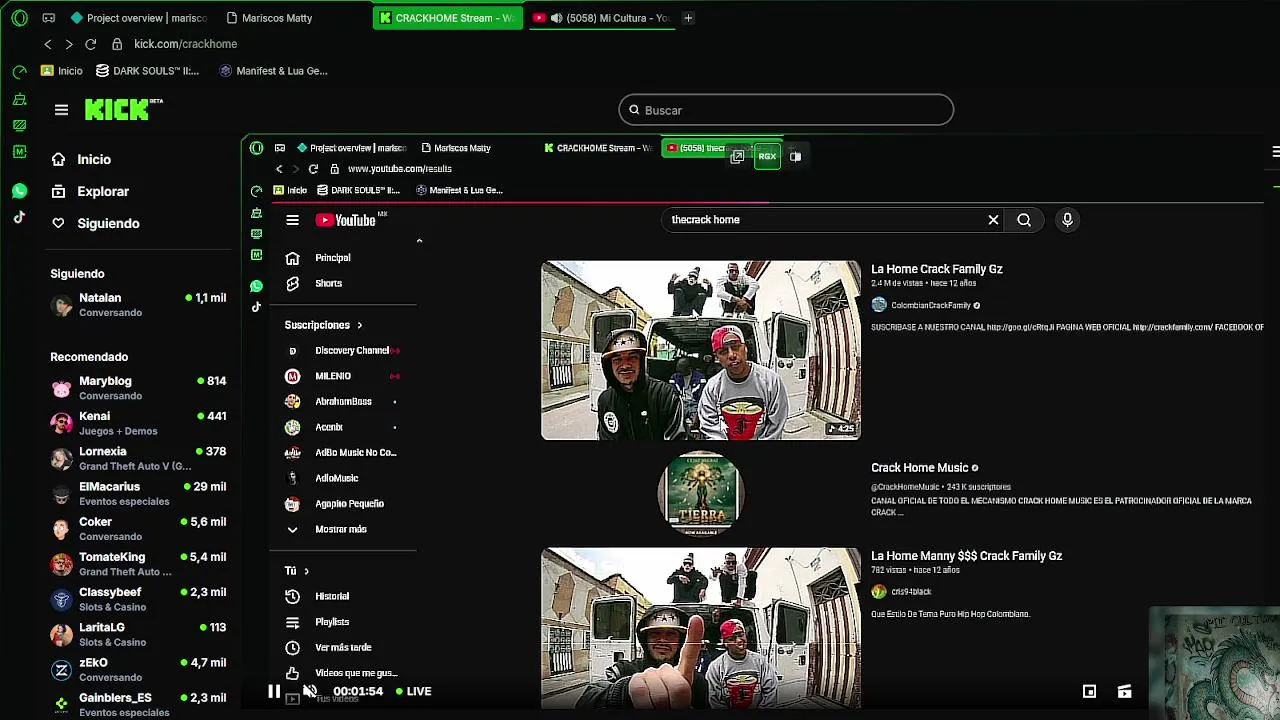
Task: Click the YouTube logo in the stream
Action: tap(346, 220)
